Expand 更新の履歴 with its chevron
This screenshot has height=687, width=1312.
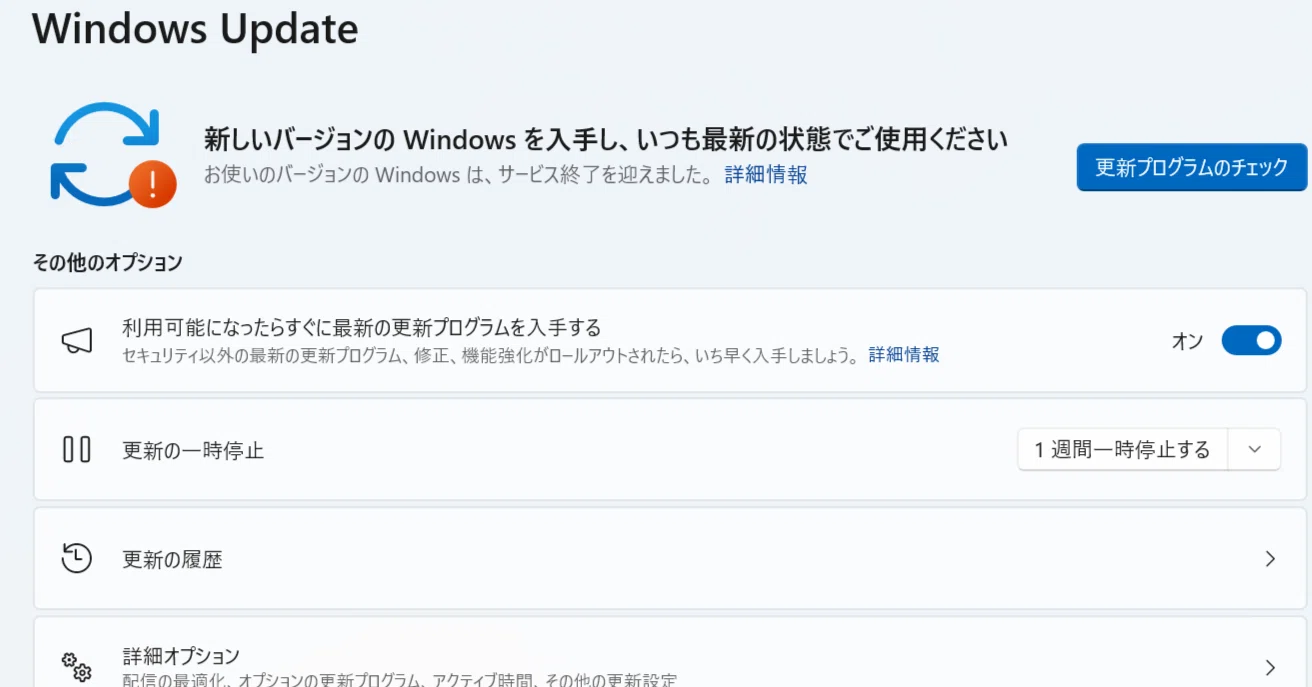[x=1270, y=559]
